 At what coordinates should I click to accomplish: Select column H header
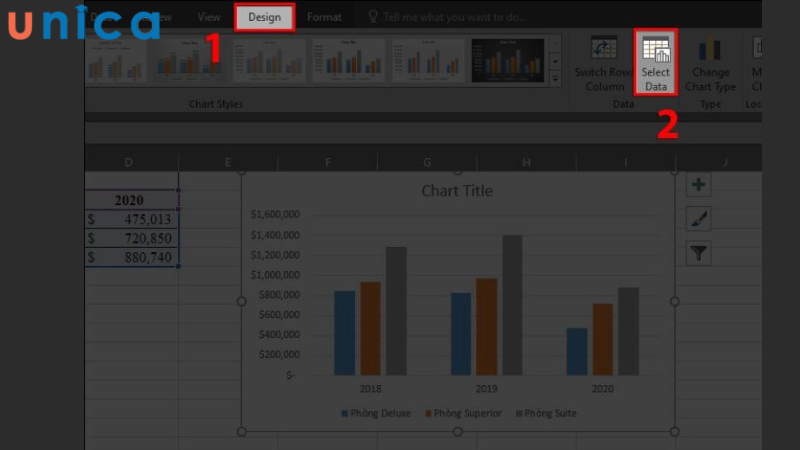tap(526, 162)
